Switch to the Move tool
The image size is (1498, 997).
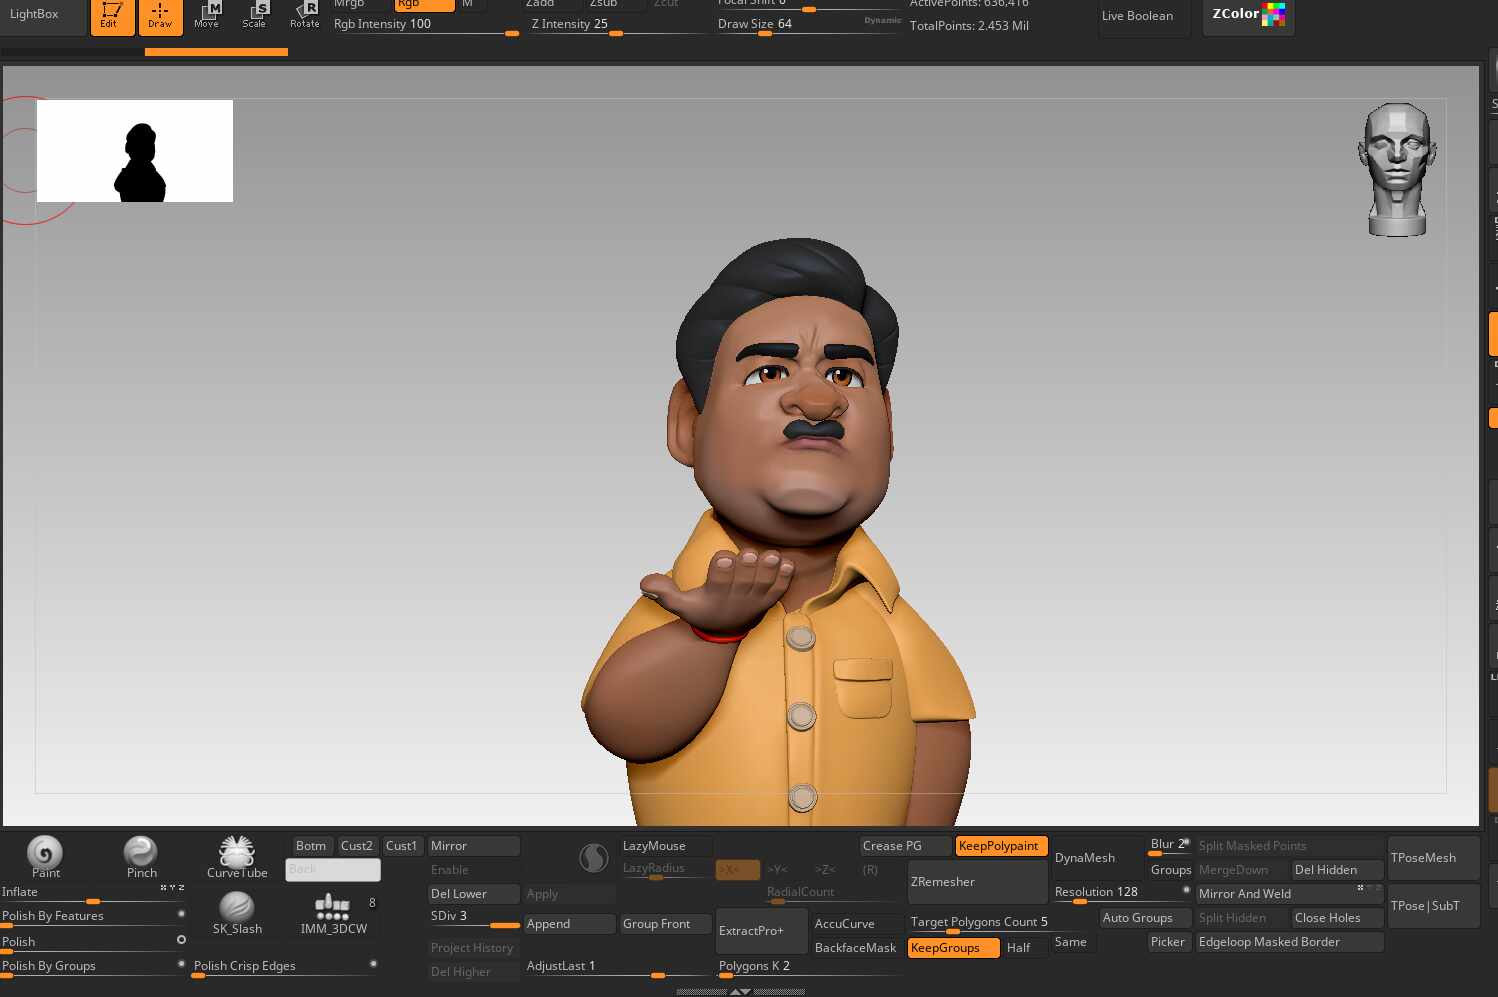tap(207, 14)
